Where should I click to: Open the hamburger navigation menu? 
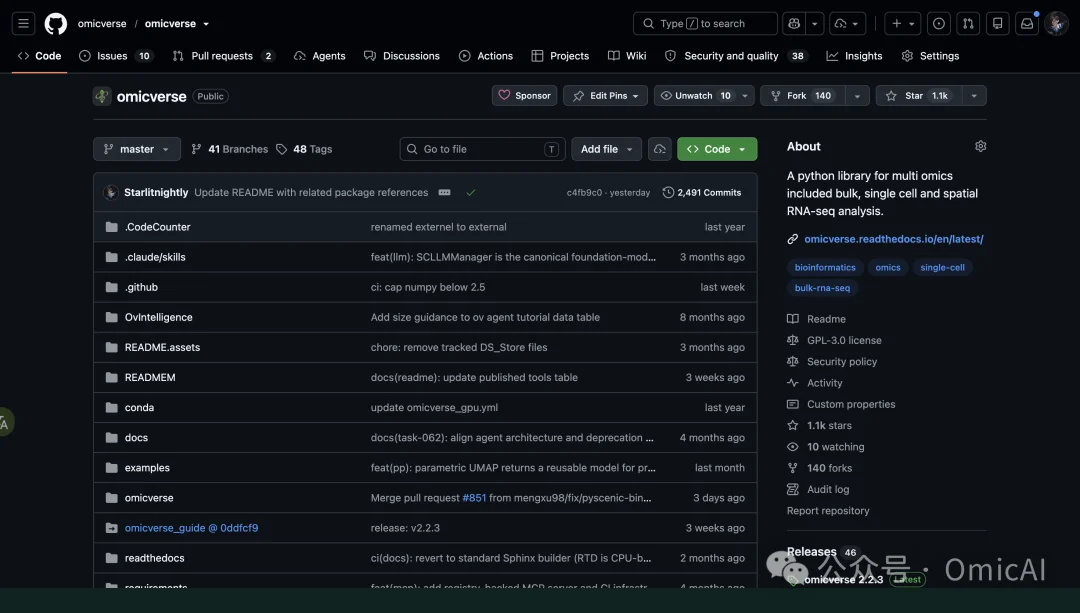click(x=23, y=23)
